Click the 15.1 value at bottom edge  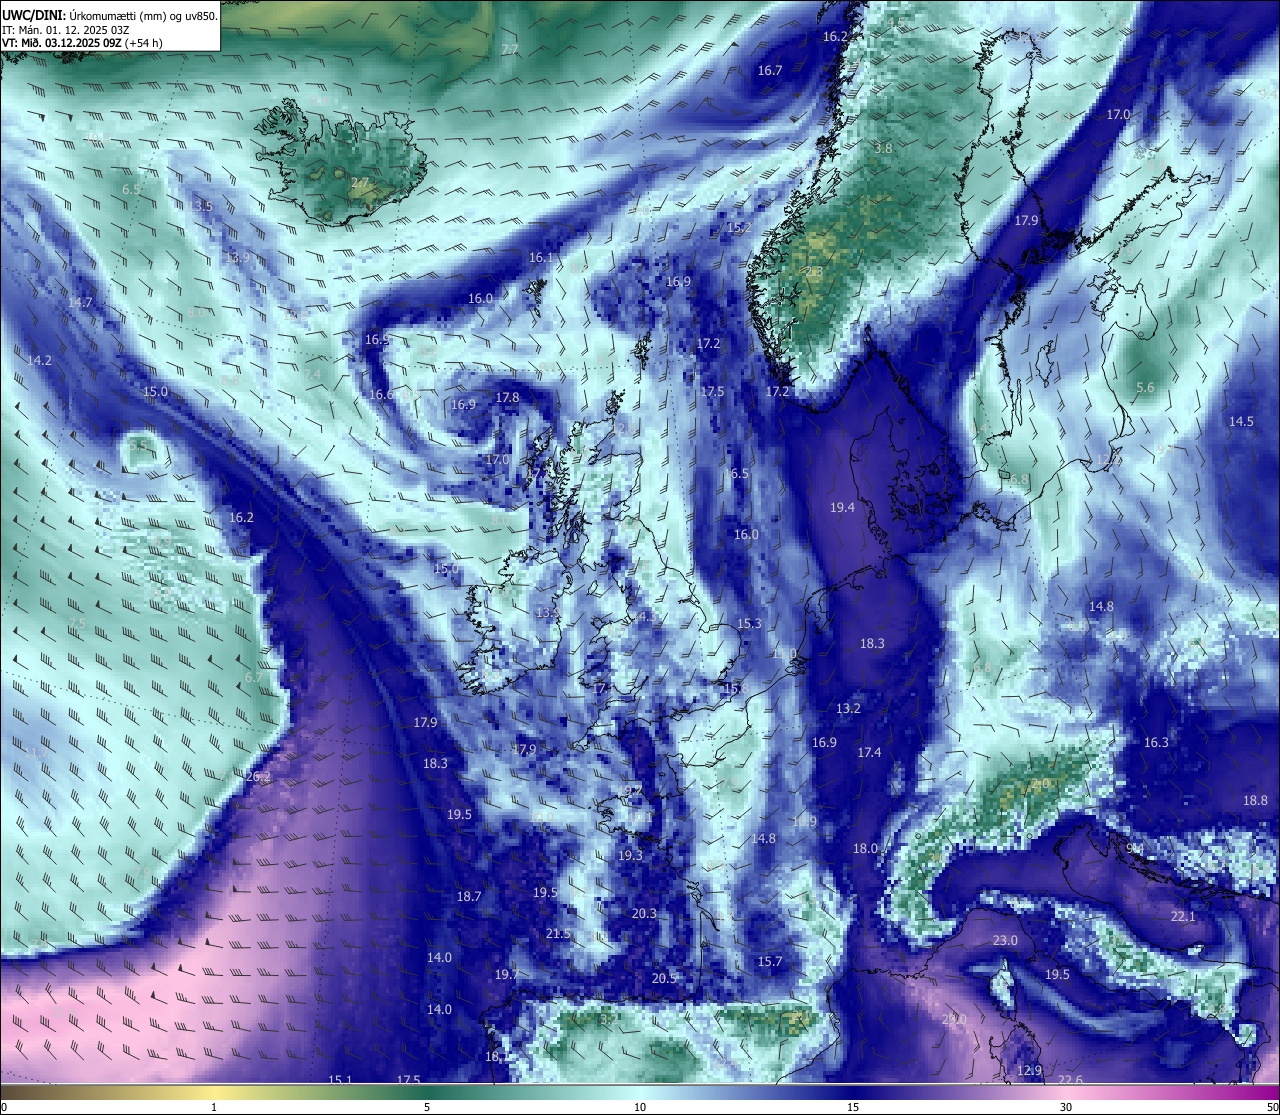pyautogui.click(x=340, y=1079)
